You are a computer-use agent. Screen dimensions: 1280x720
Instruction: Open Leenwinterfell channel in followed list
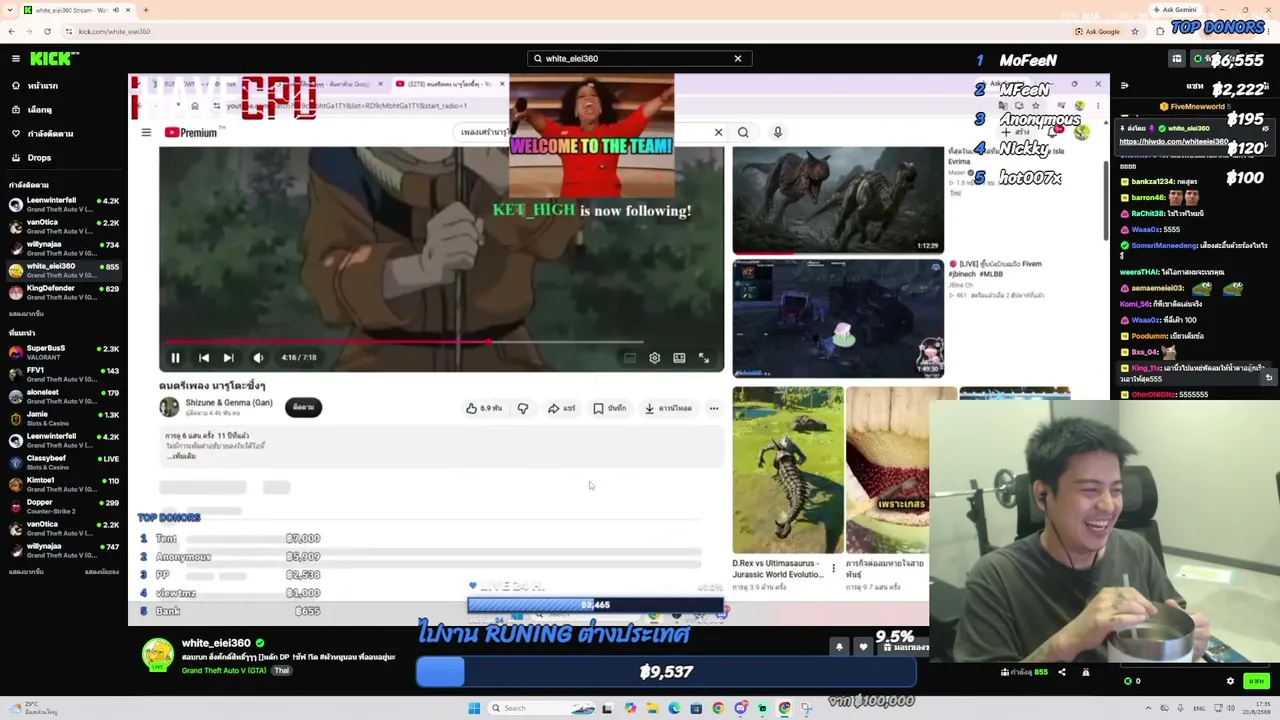(64, 204)
